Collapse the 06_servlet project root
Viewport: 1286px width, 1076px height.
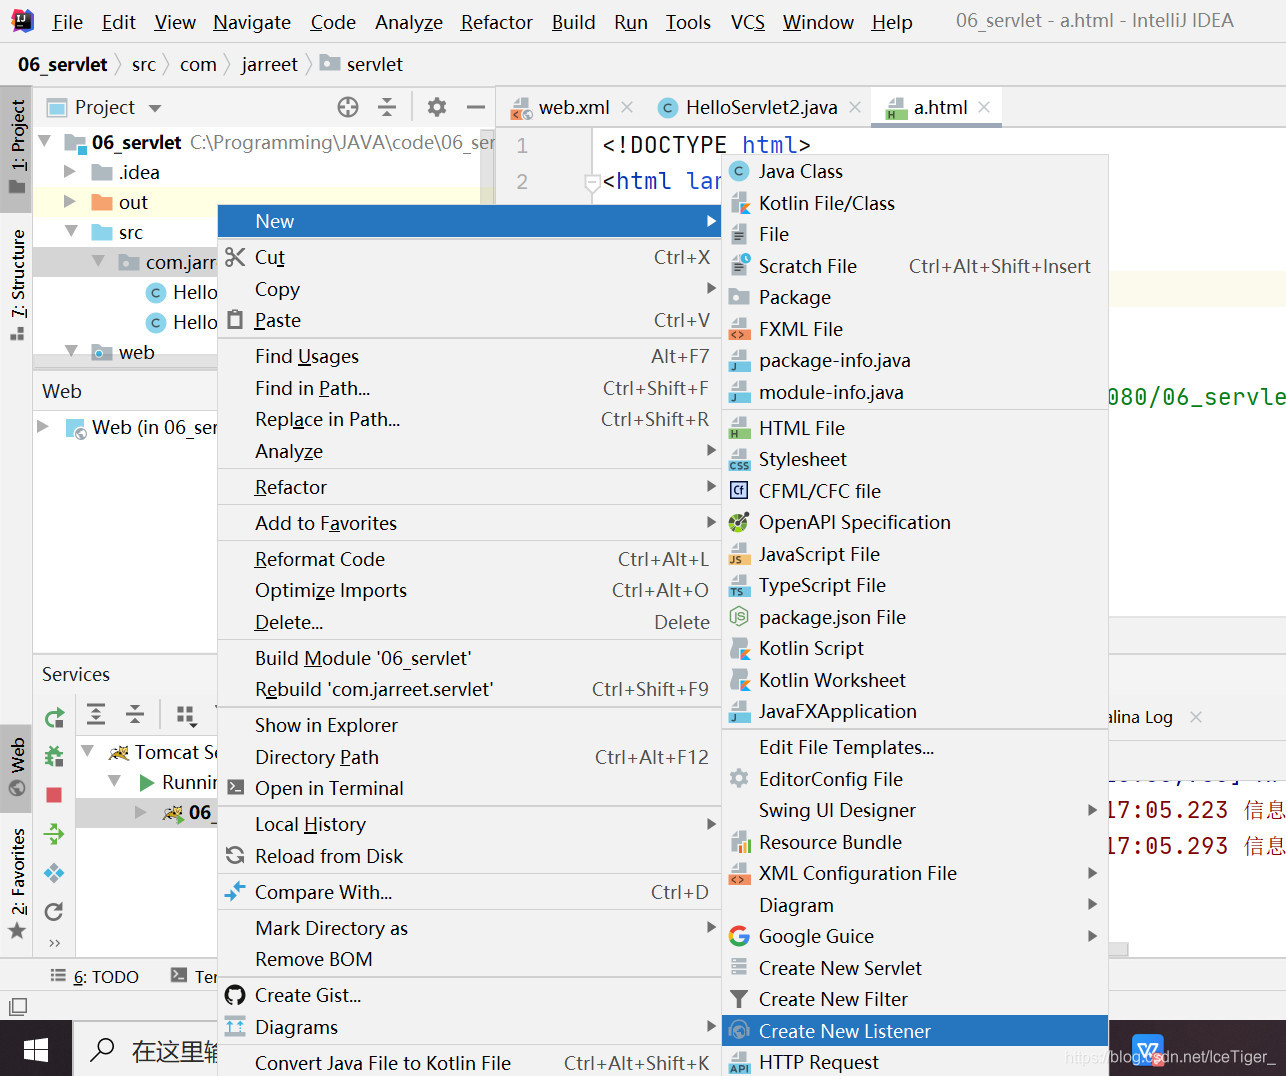coord(45,142)
